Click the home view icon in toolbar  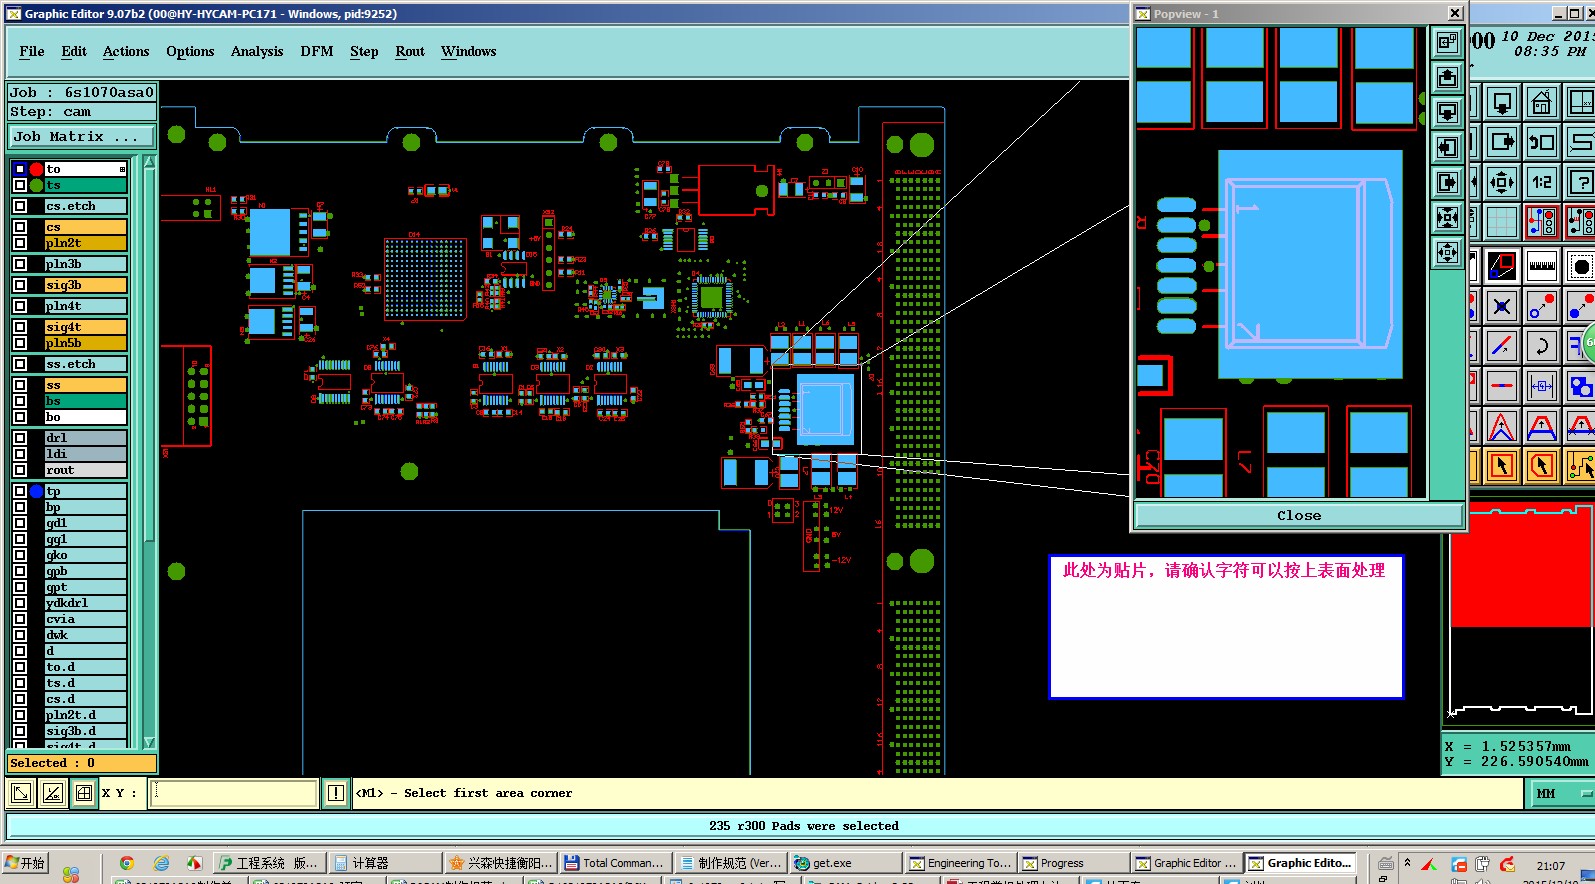[1541, 103]
